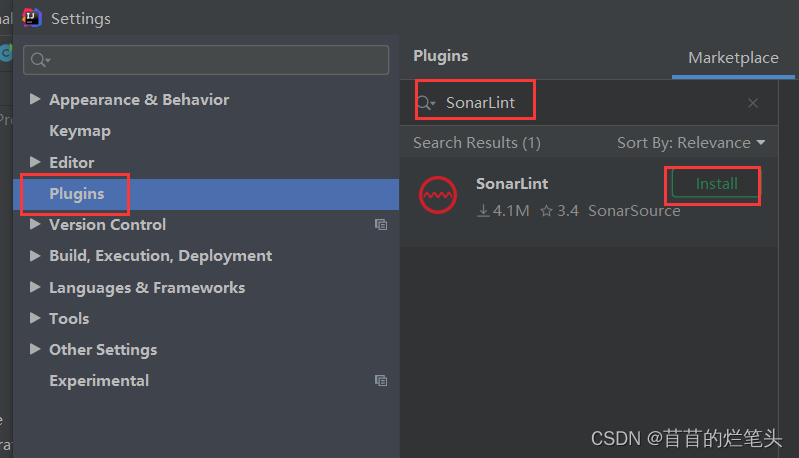Open Tools settings label
The width and height of the screenshot is (799, 458).
[69, 319]
